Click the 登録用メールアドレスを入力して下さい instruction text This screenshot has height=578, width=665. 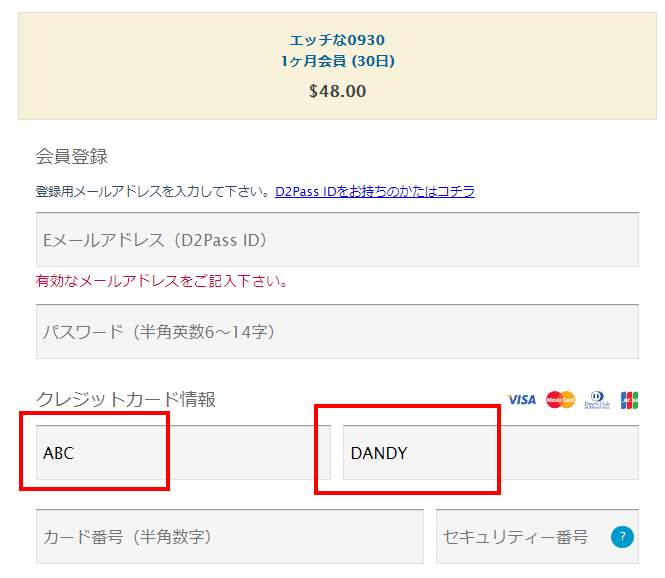coord(152,191)
